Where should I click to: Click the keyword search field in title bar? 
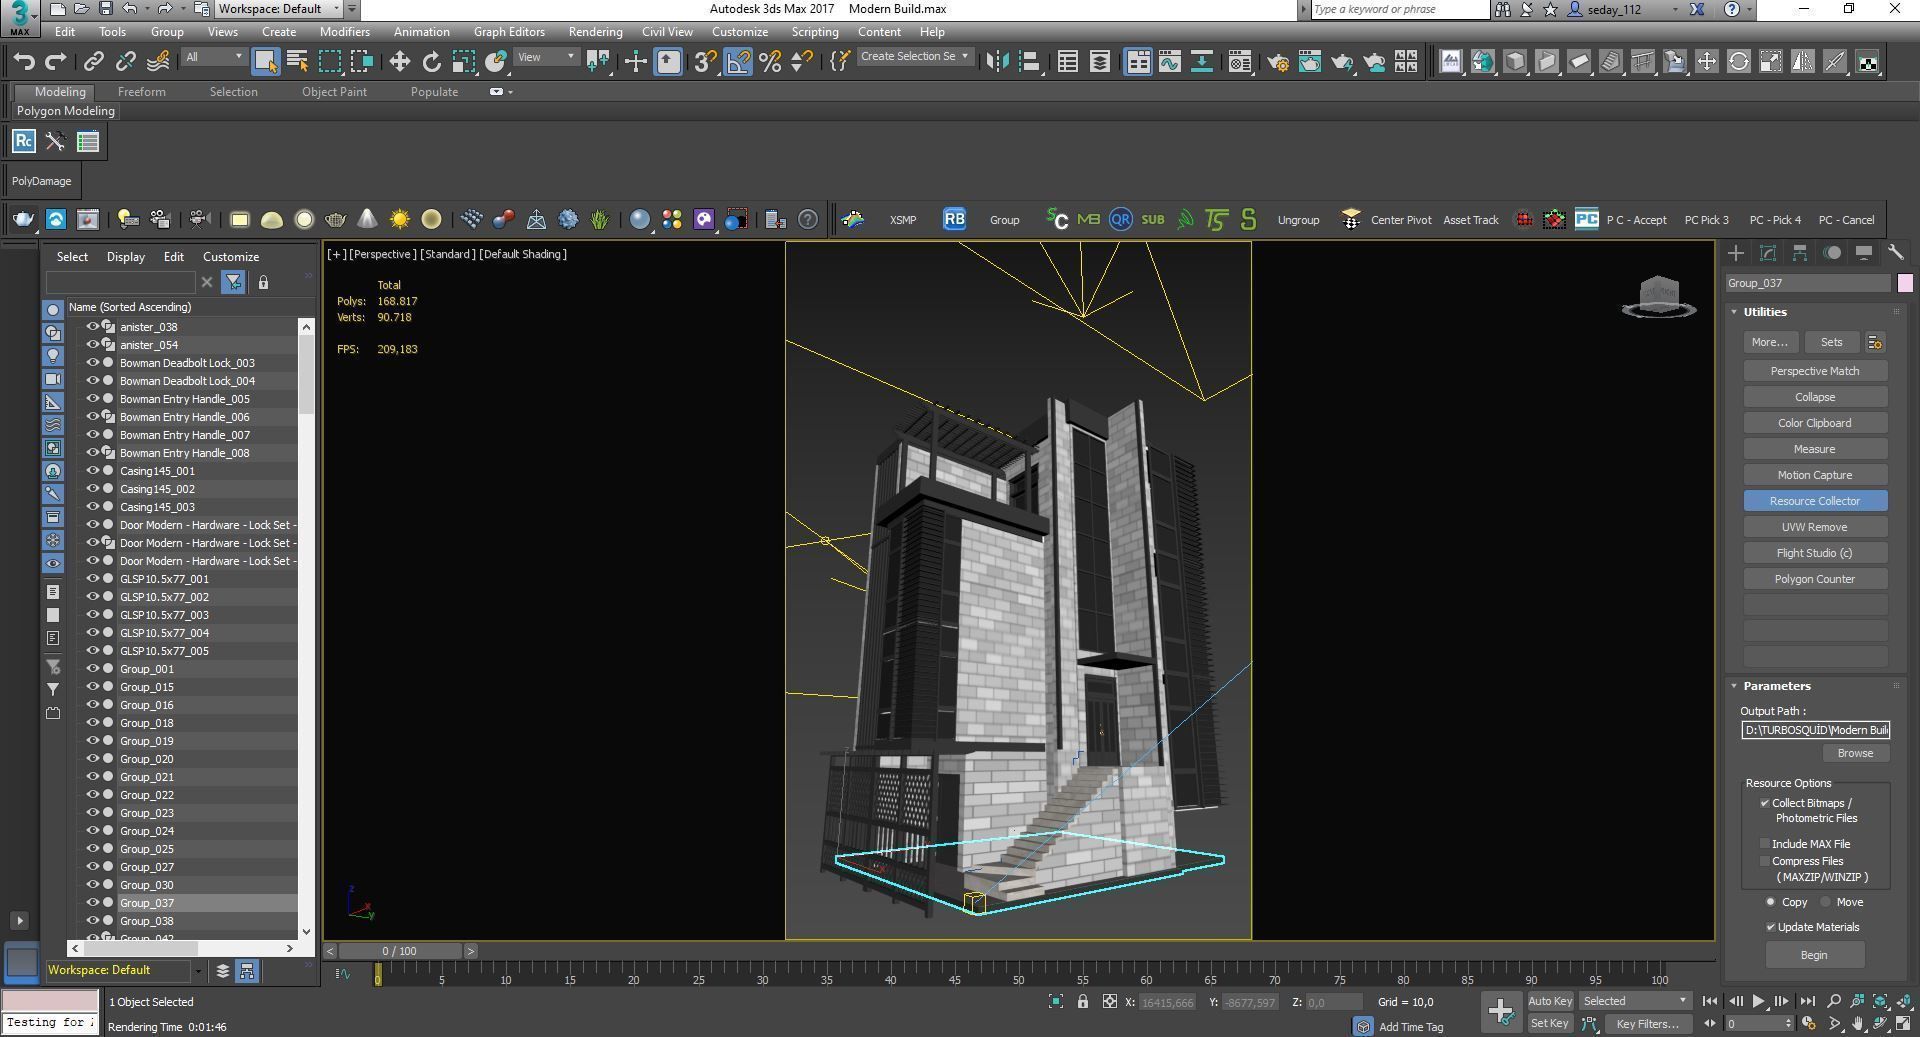point(1399,9)
